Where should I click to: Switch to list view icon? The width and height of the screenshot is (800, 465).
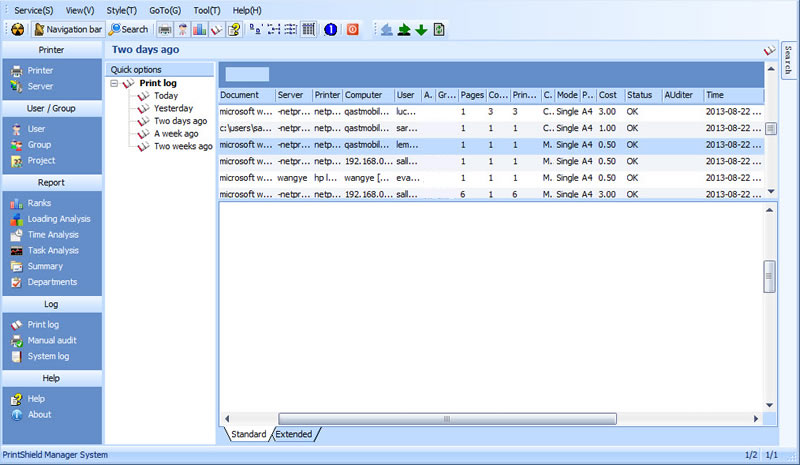coord(290,30)
